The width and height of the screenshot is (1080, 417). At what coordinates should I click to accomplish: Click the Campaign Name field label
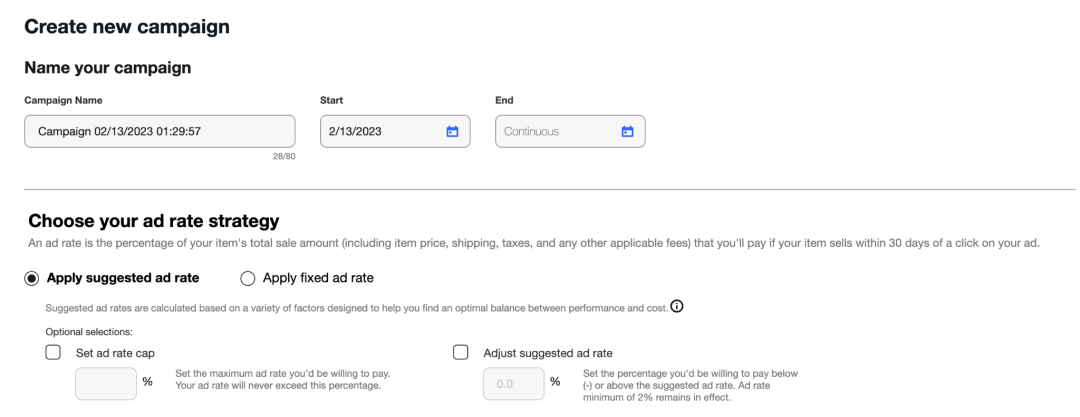click(63, 100)
